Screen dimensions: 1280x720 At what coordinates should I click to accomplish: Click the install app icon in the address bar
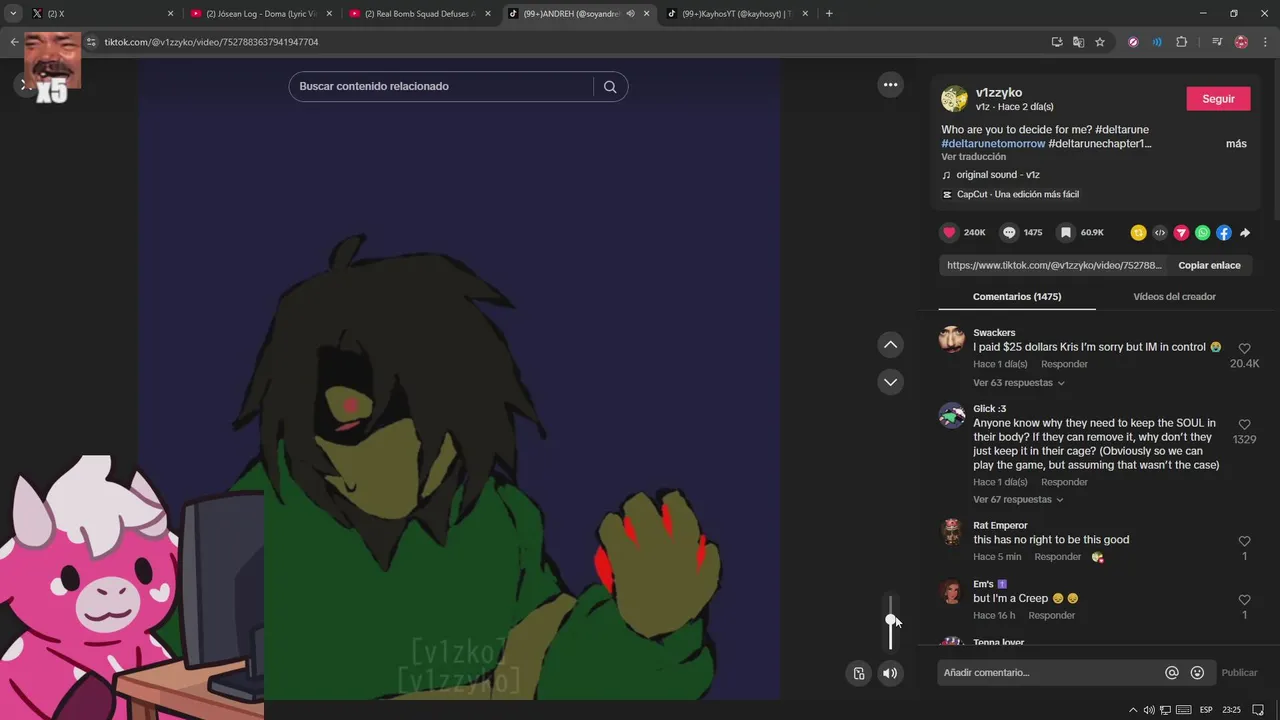(1057, 42)
